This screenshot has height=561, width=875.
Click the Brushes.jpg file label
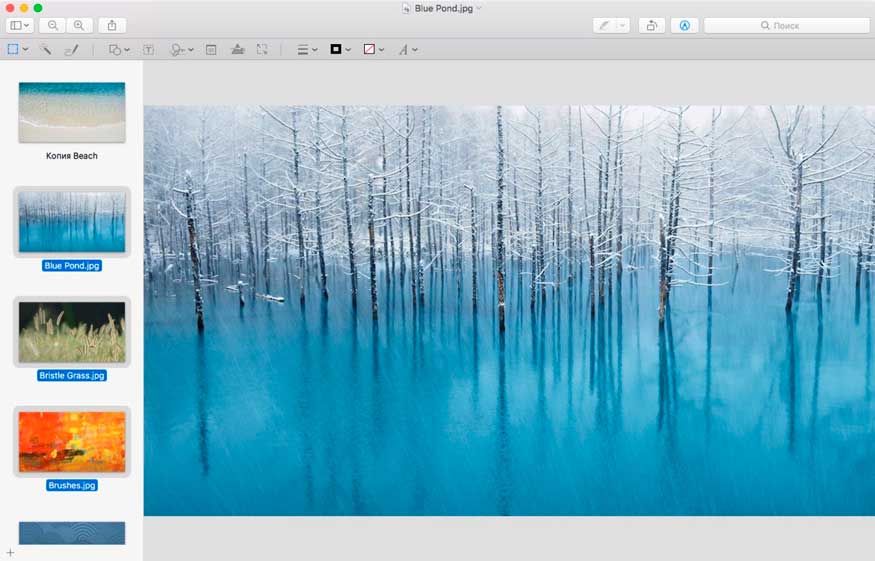(x=72, y=486)
